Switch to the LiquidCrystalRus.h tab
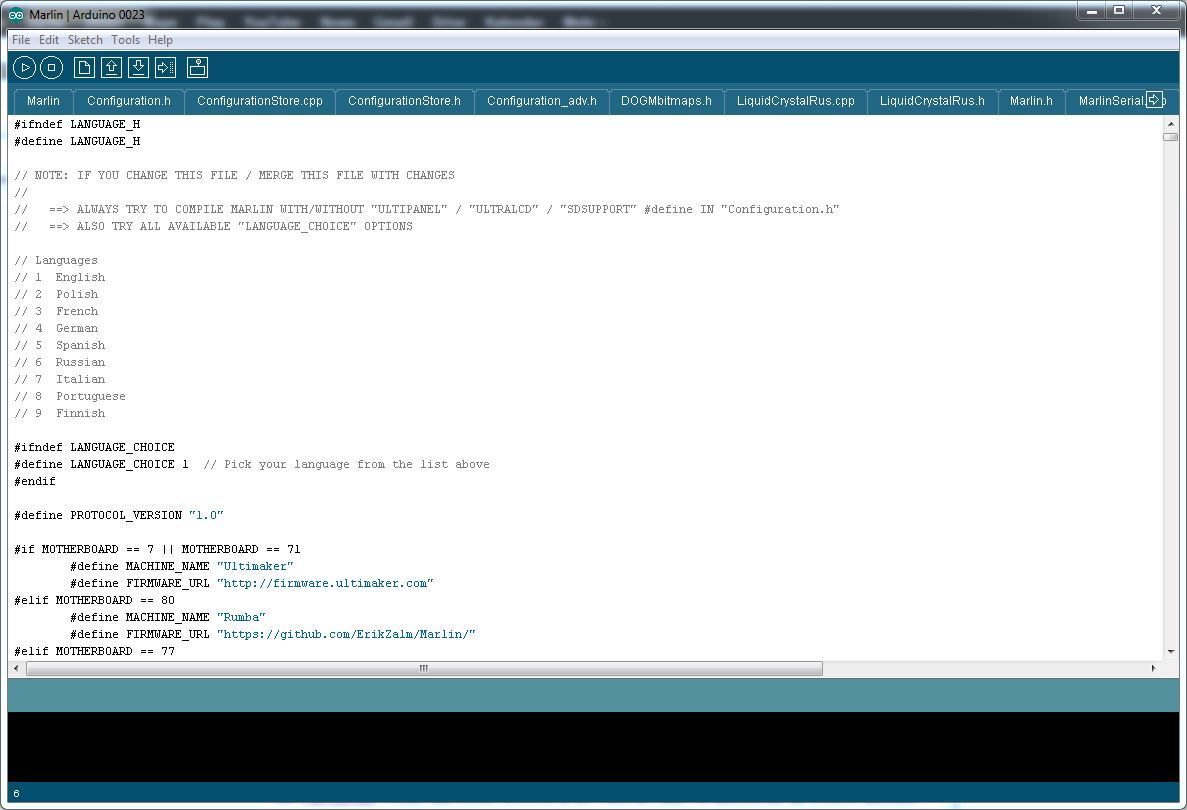 click(933, 101)
